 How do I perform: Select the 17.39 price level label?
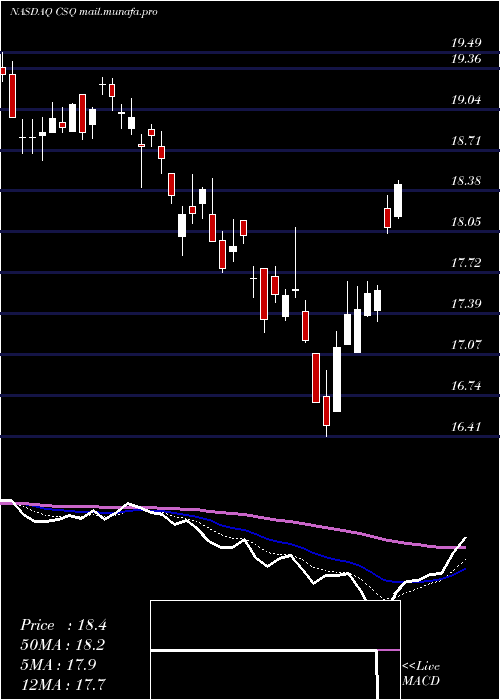click(x=466, y=304)
